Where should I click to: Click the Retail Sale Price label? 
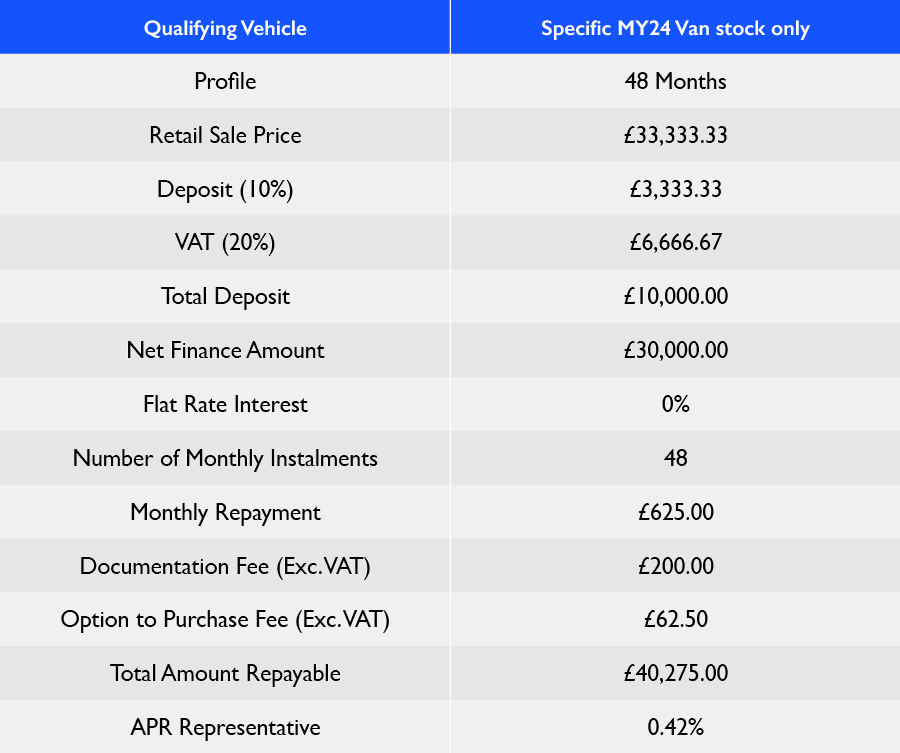coord(225,135)
